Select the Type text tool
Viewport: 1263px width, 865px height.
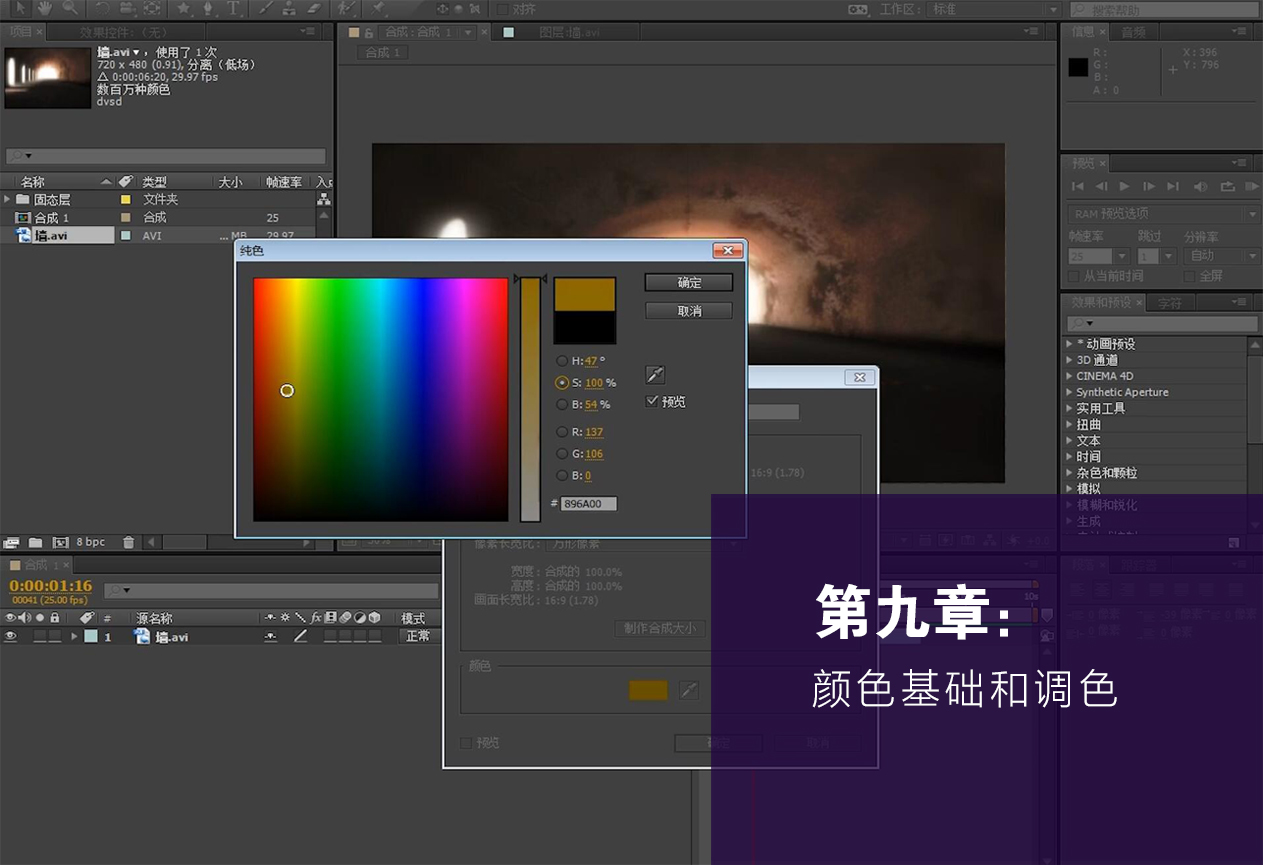click(232, 8)
